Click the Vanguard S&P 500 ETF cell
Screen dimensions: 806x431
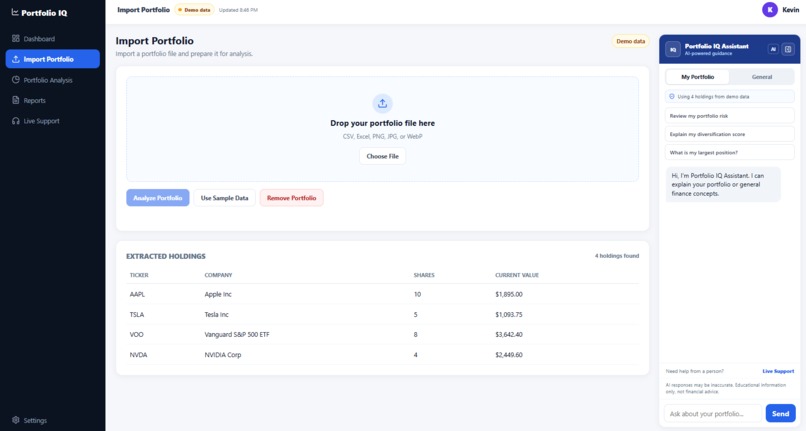click(237, 334)
